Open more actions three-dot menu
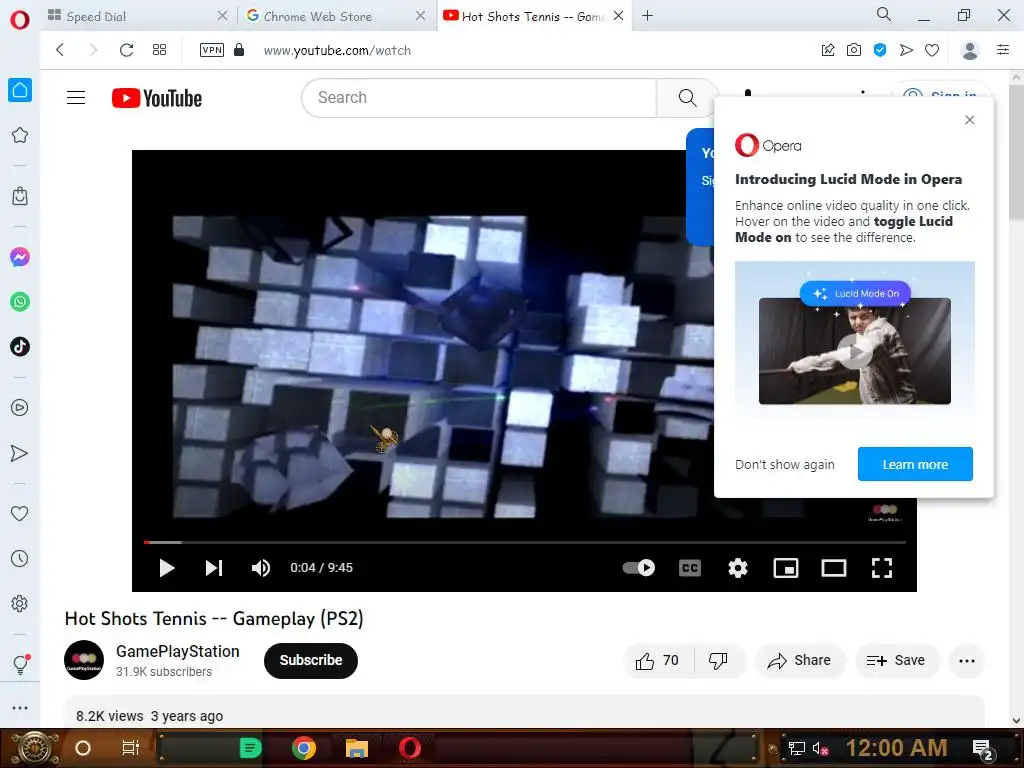1024x768 pixels. coord(967,661)
